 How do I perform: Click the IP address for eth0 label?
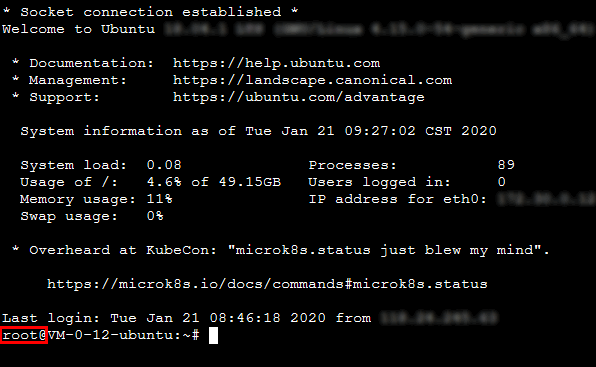[398, 199]
